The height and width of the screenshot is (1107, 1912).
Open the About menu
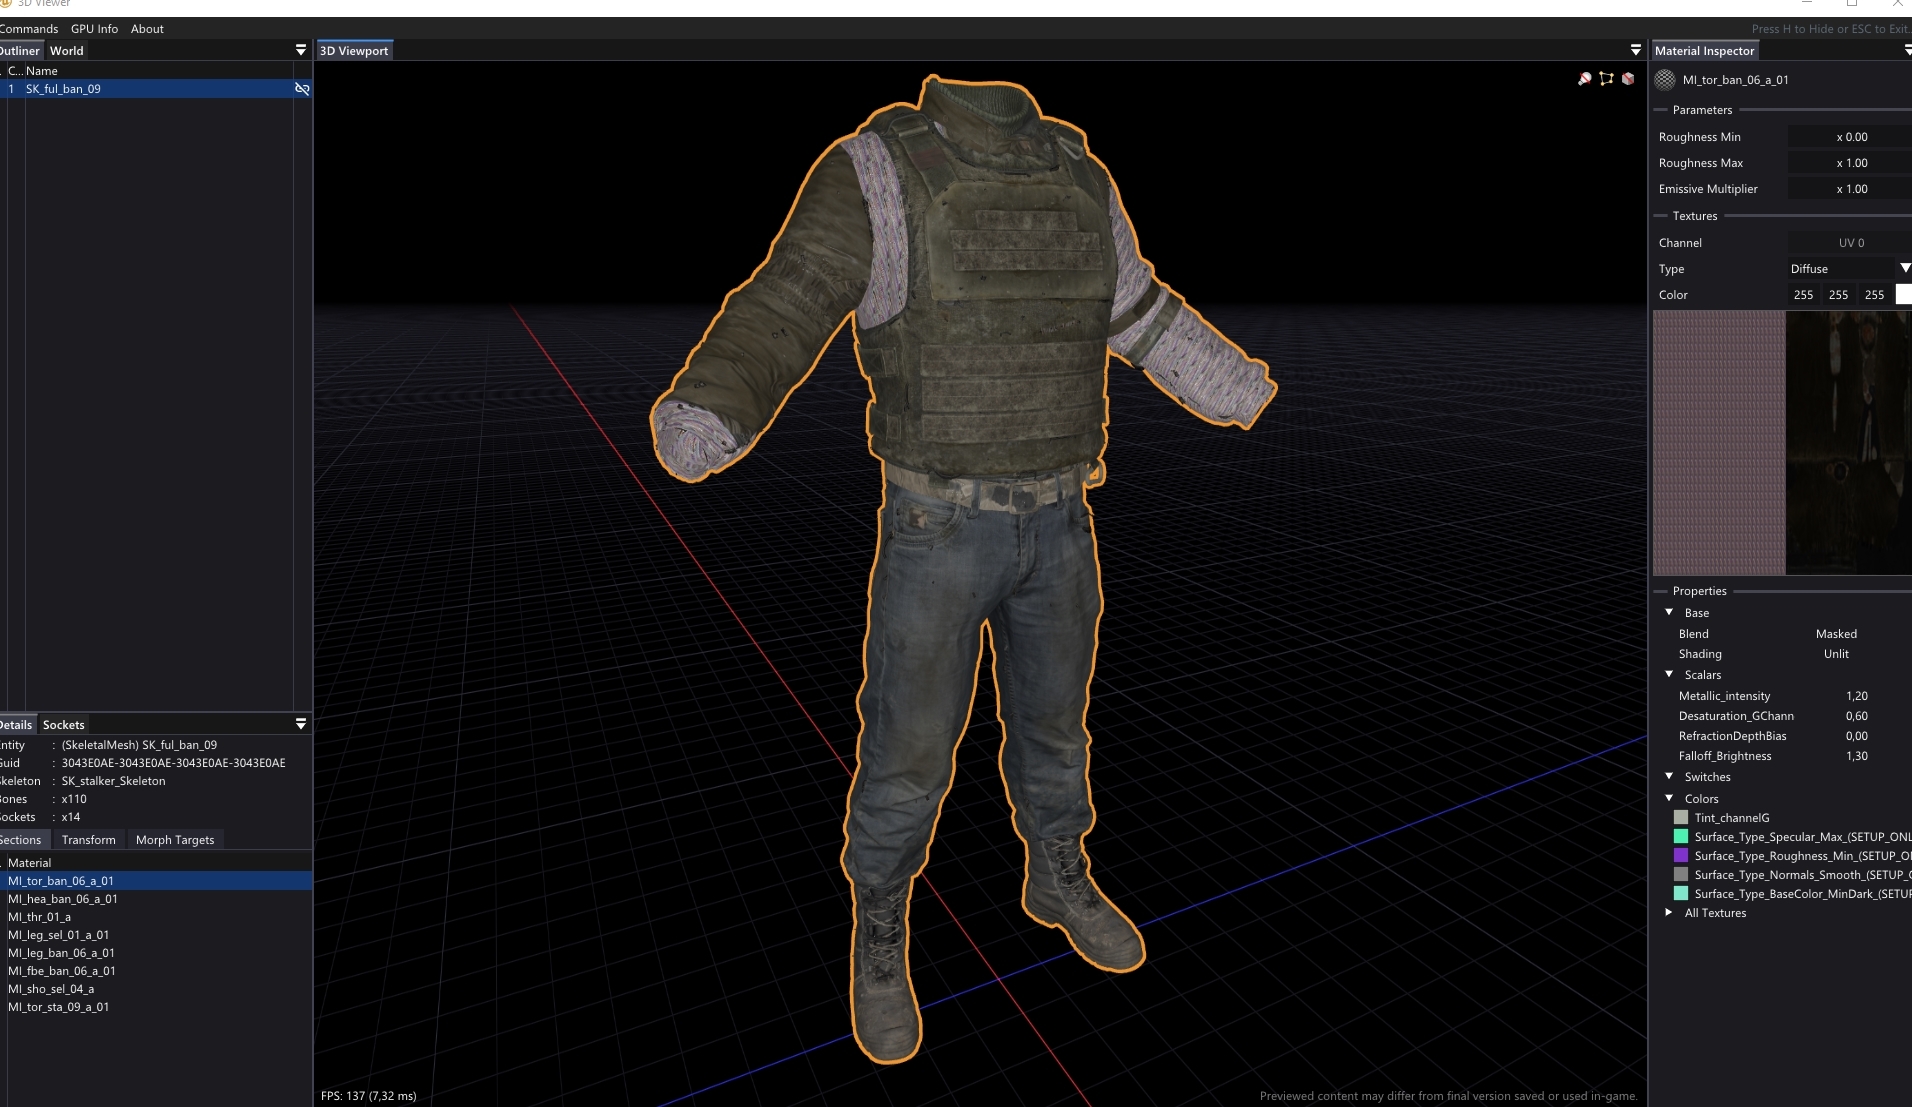[147, 29]
